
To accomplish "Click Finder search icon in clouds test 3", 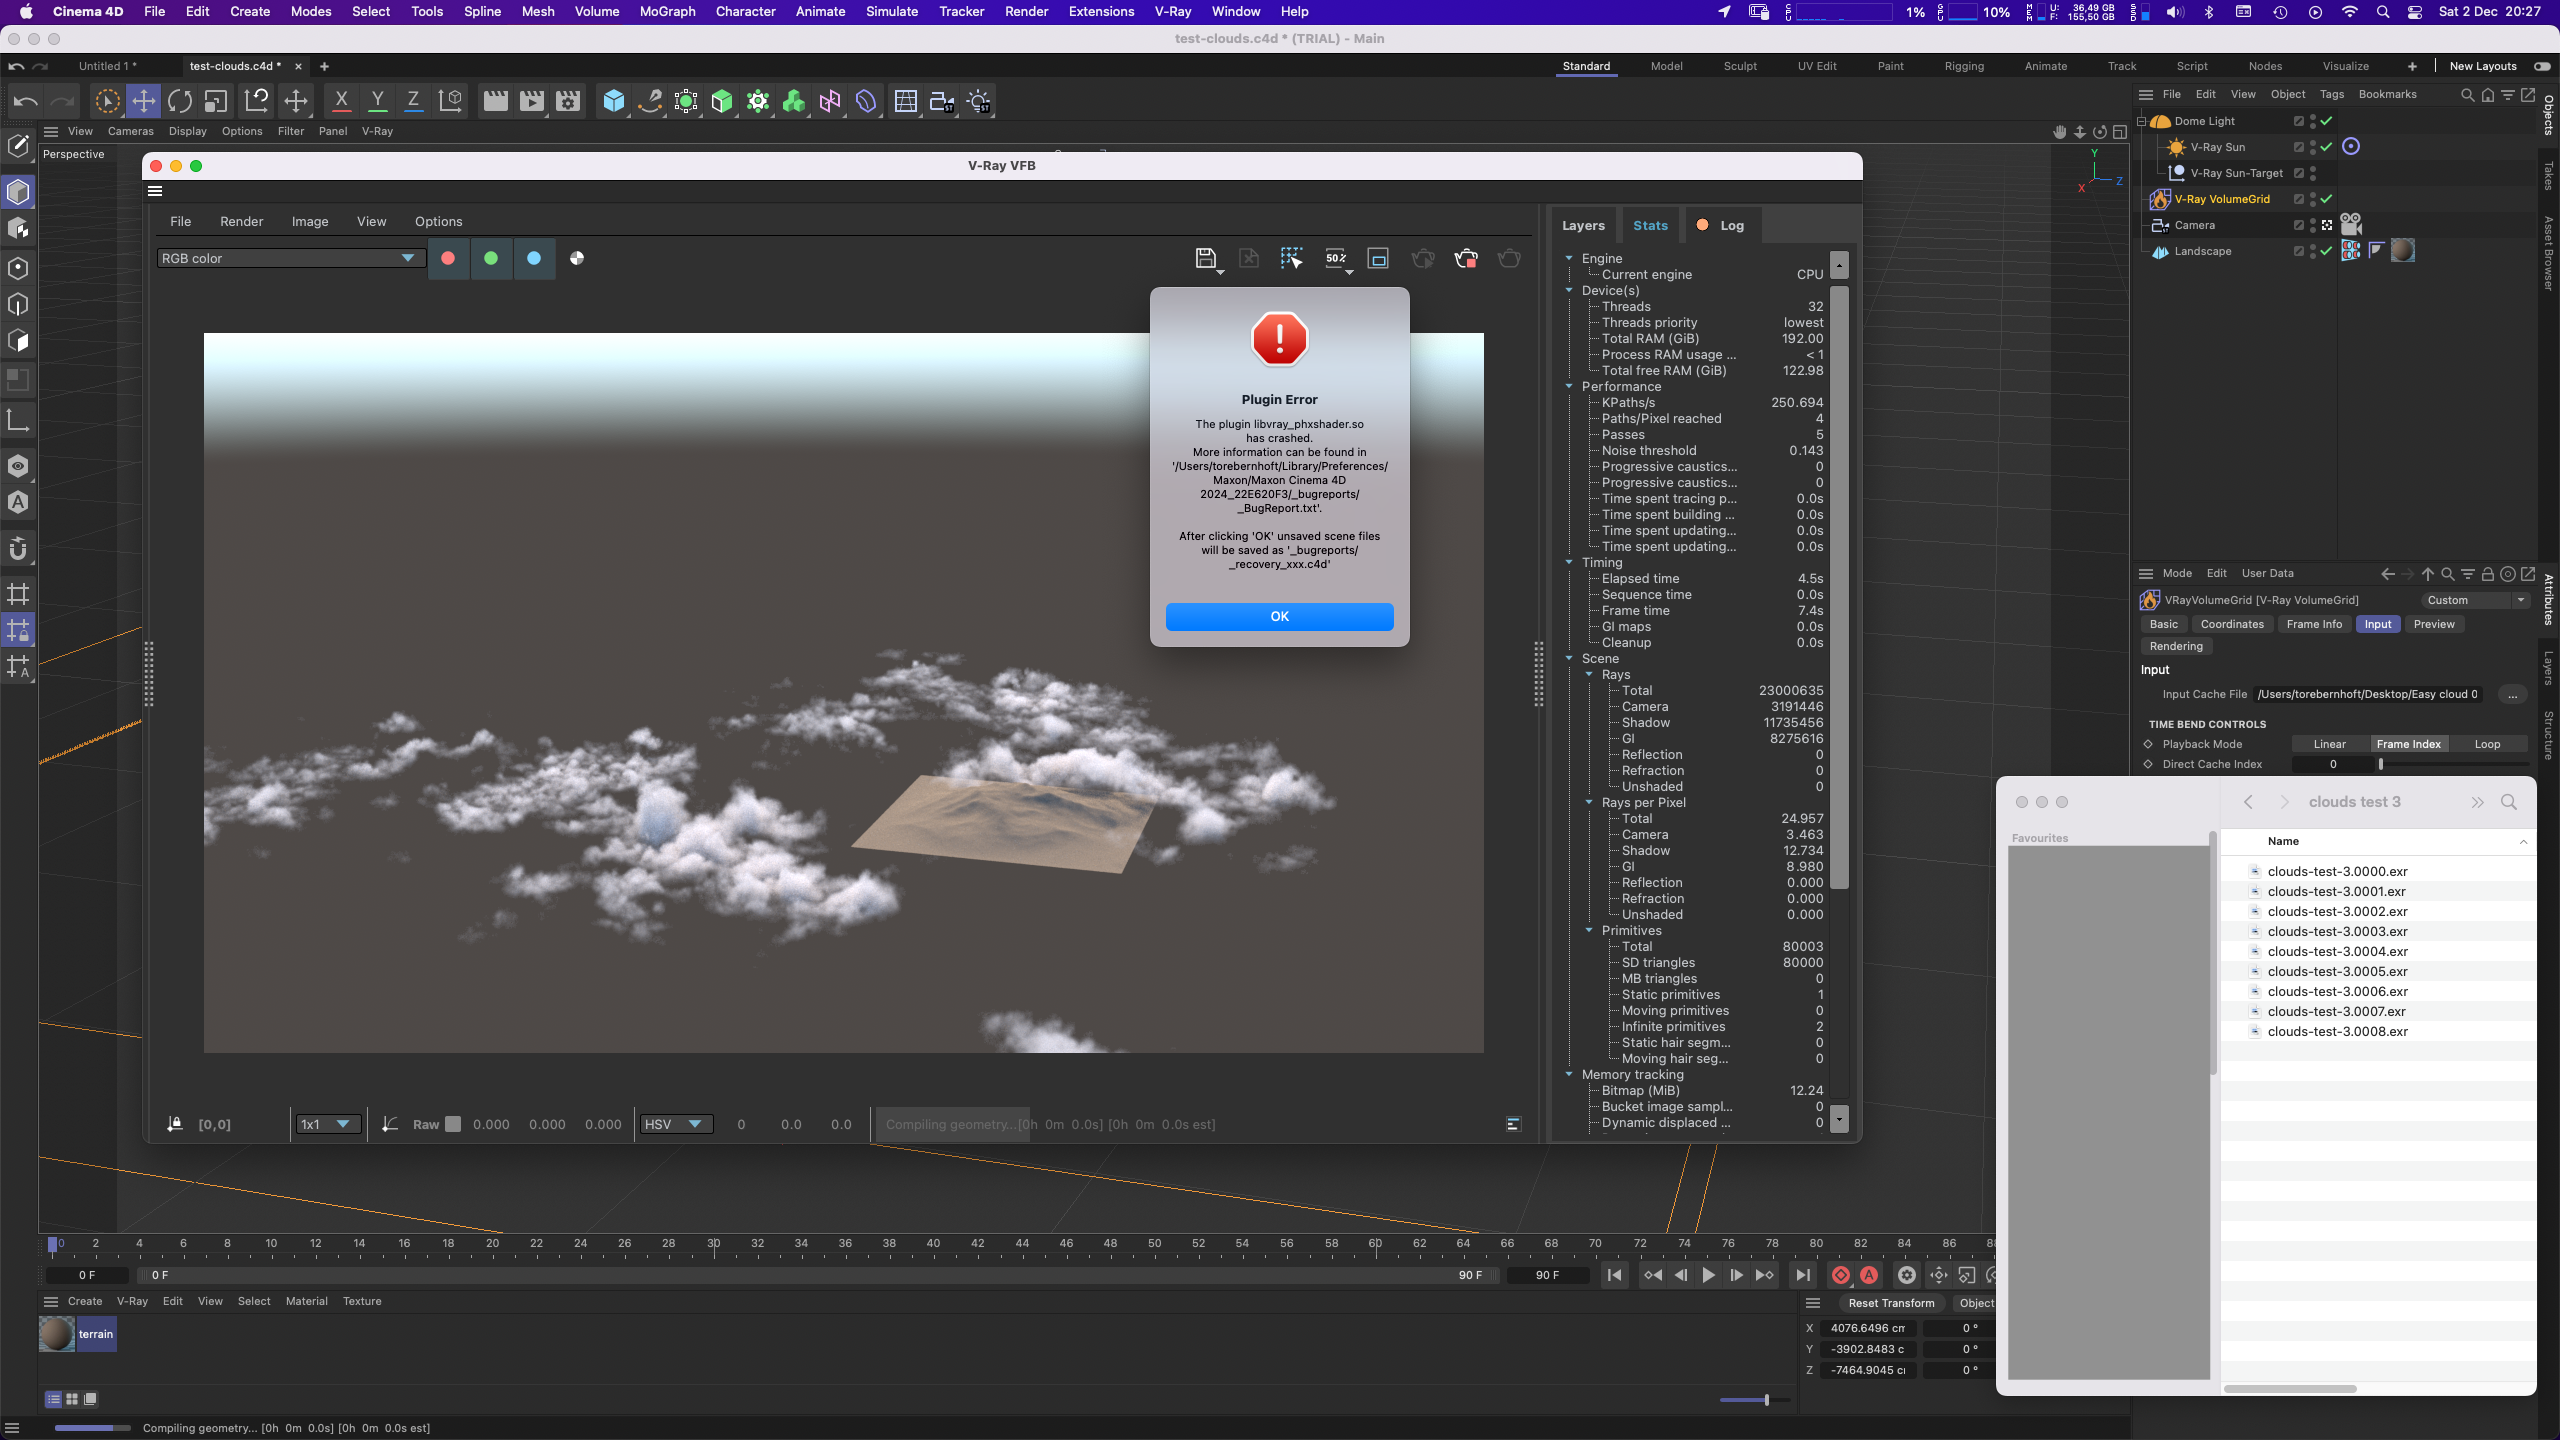I will [2509, 802].
